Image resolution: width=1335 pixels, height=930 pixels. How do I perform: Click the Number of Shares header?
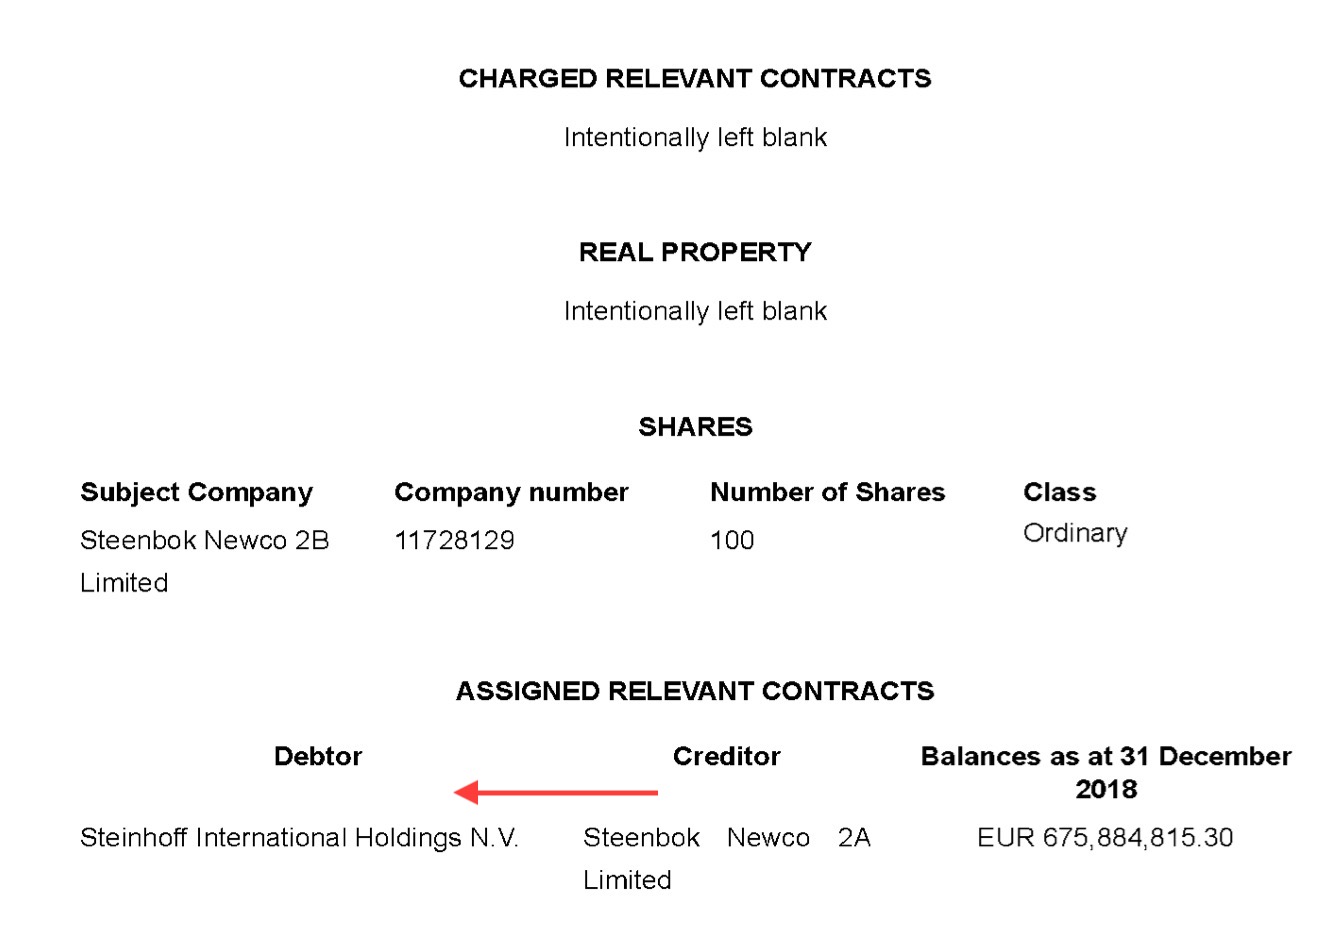(x=827, y=492)
